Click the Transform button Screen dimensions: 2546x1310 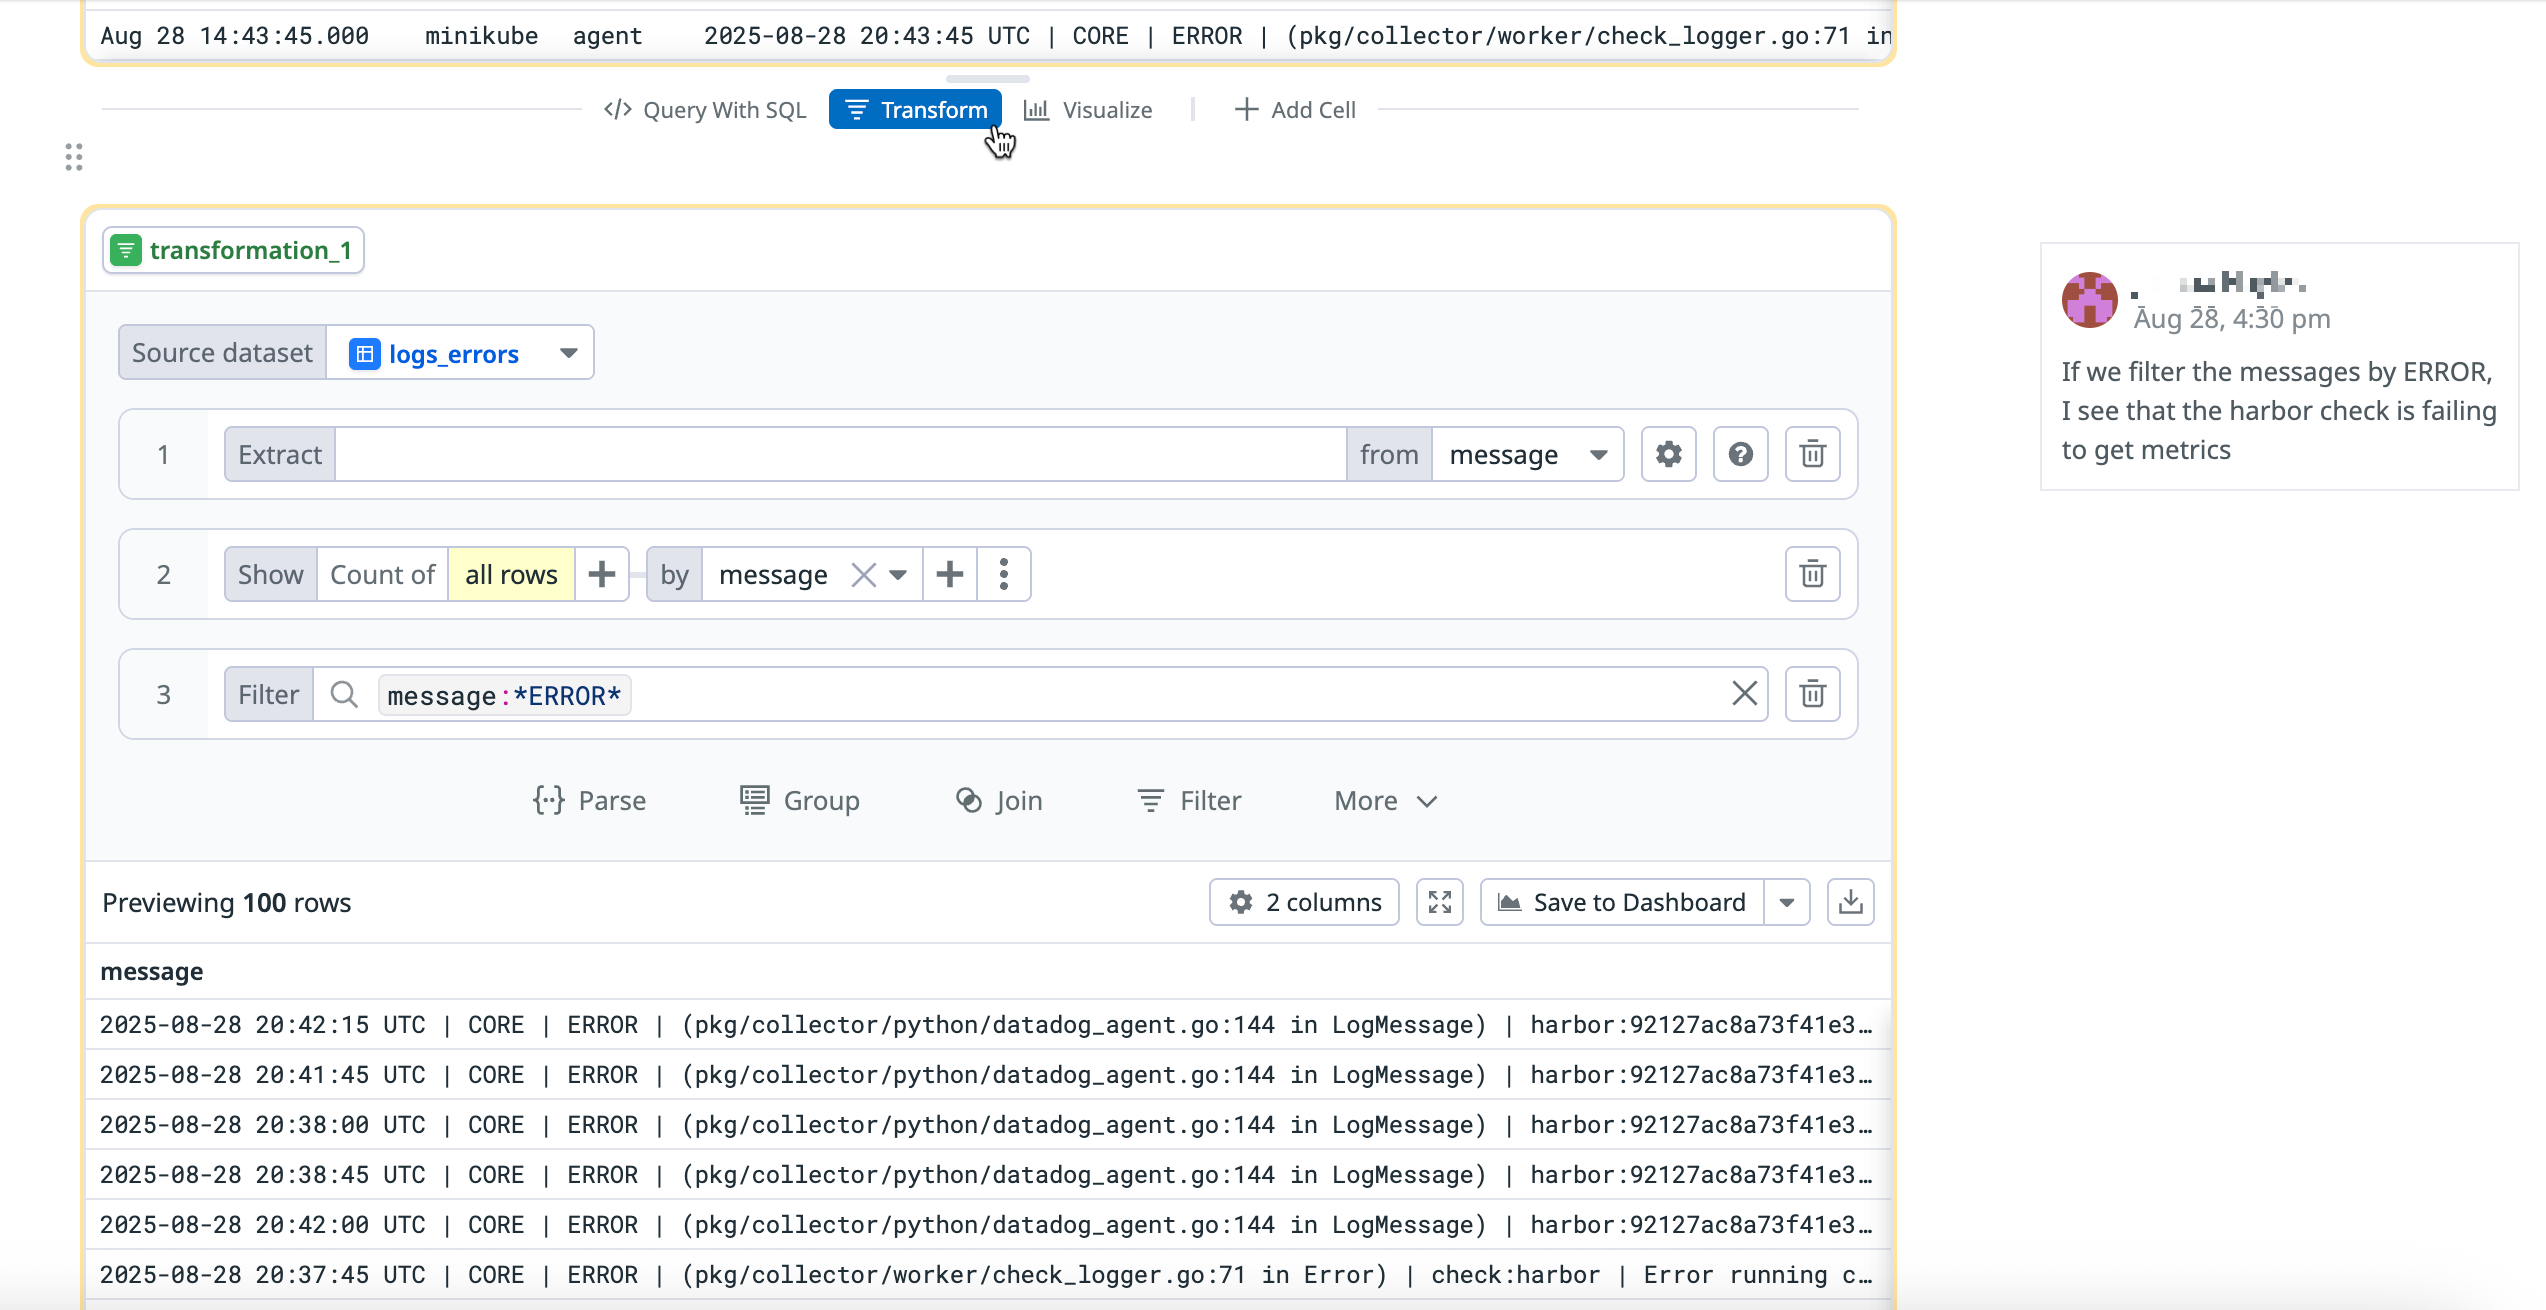click(x=915, y=110)
